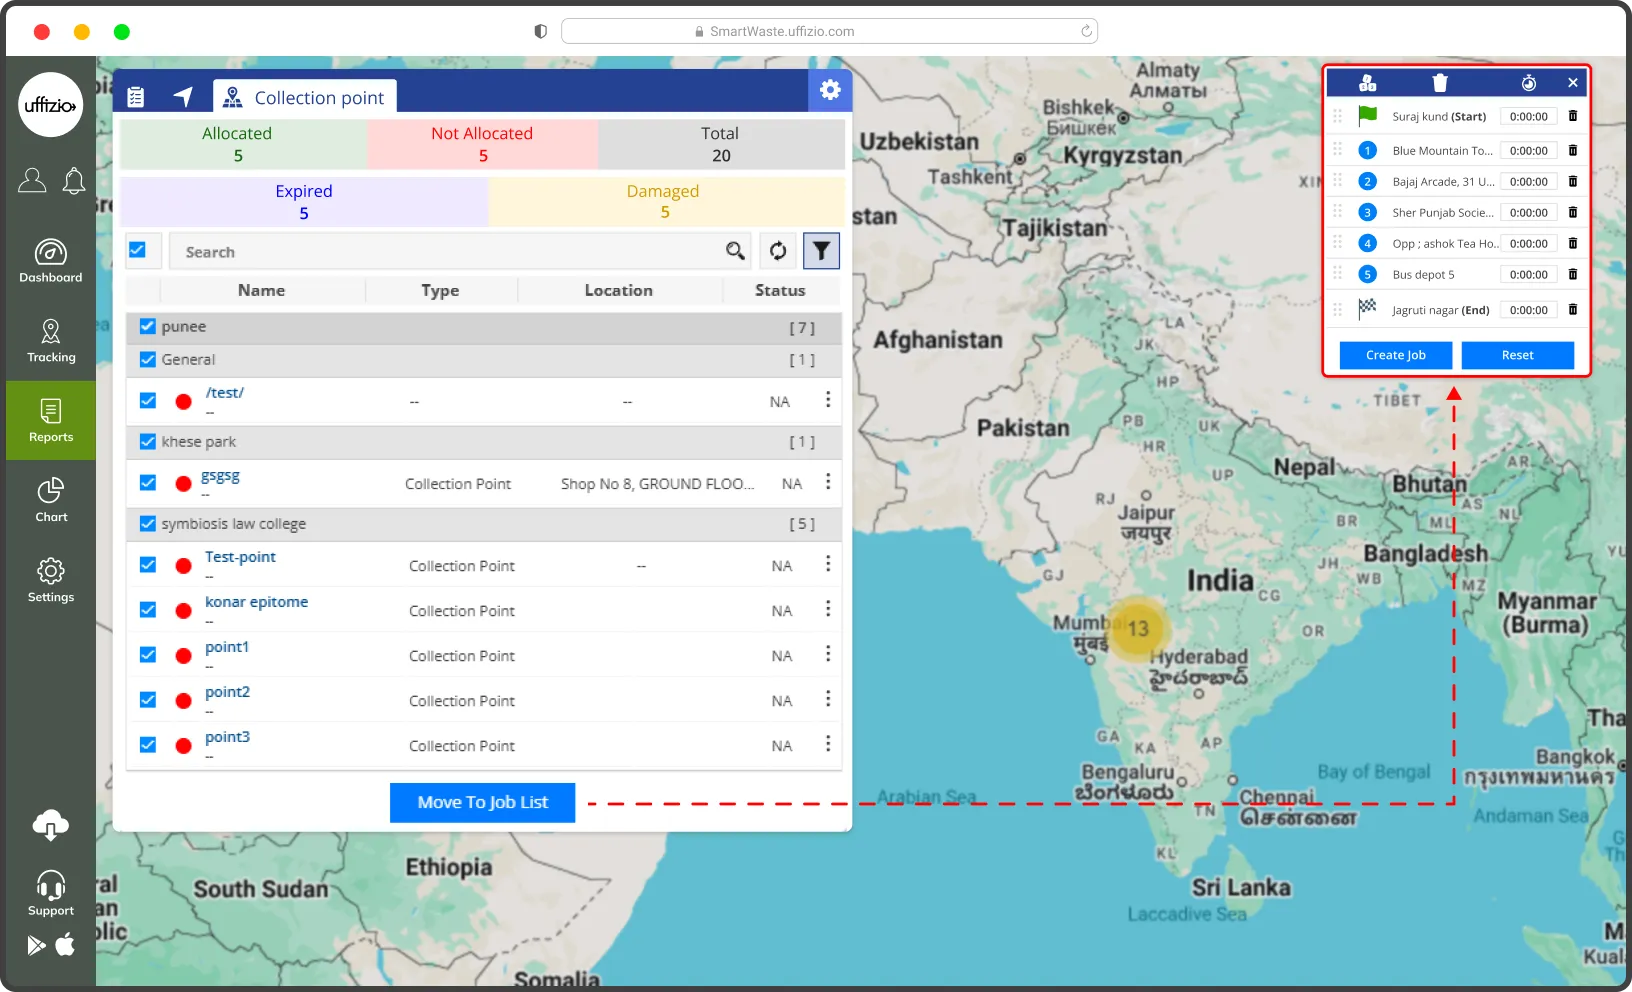
Task: Open the three-dot menu for gsgsg
Action: click(x=828, y=482)
